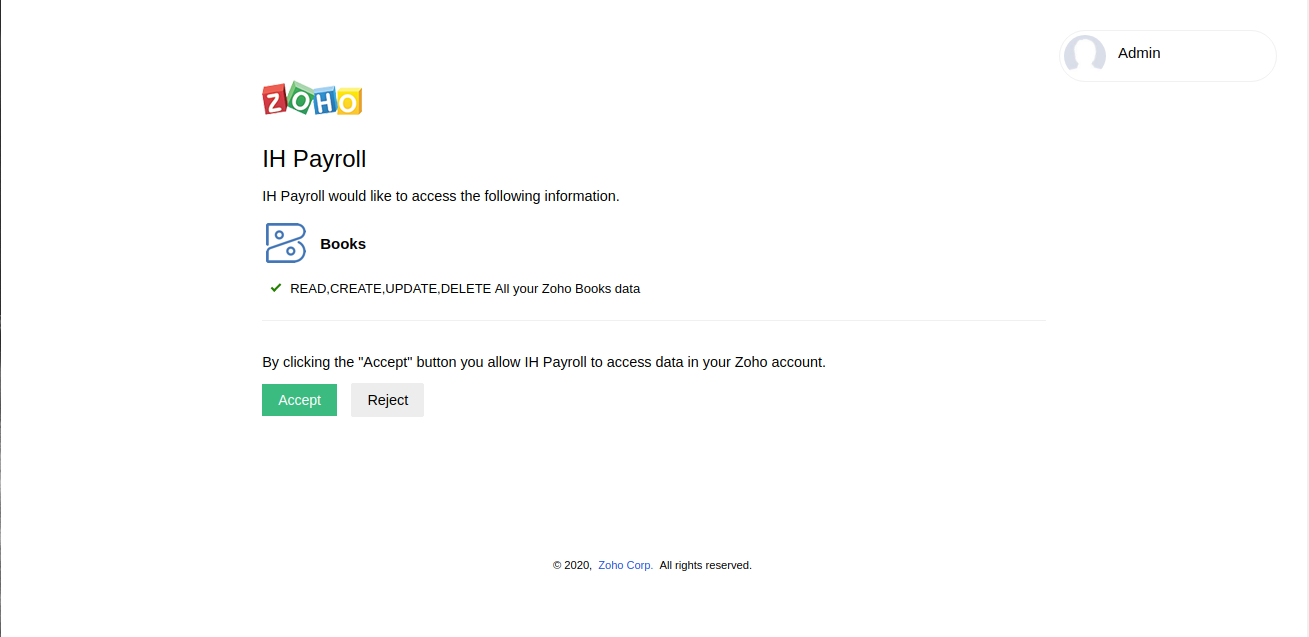Open the Zoho Corp. footer link
Screen dimensions: 1309x637
point(626,565)
